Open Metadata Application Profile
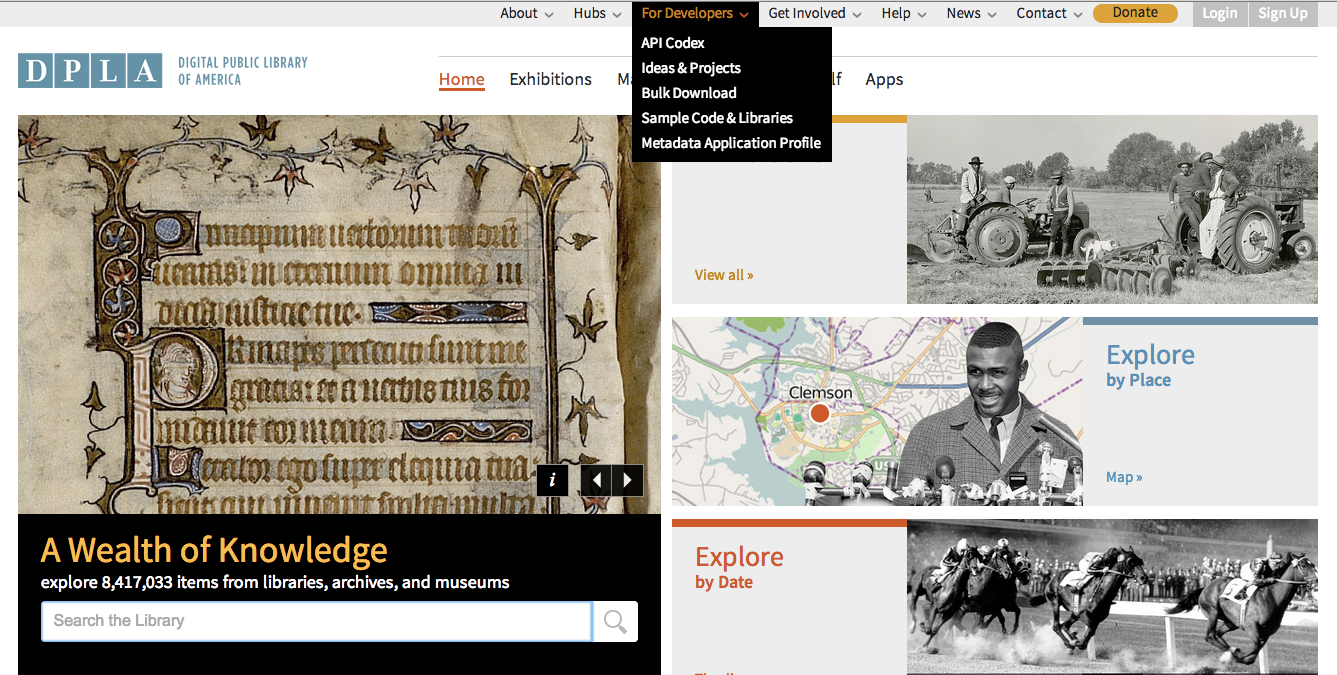 point(731,143)
